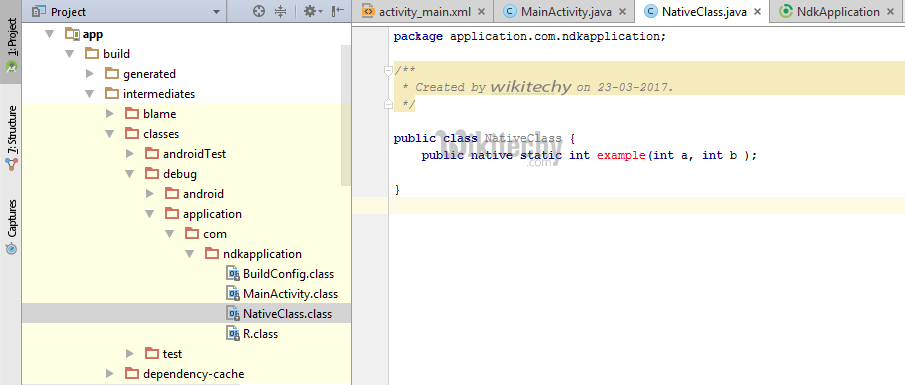
Task: Click the ndkapplication folder icon
Action: [x=212, y=254]
